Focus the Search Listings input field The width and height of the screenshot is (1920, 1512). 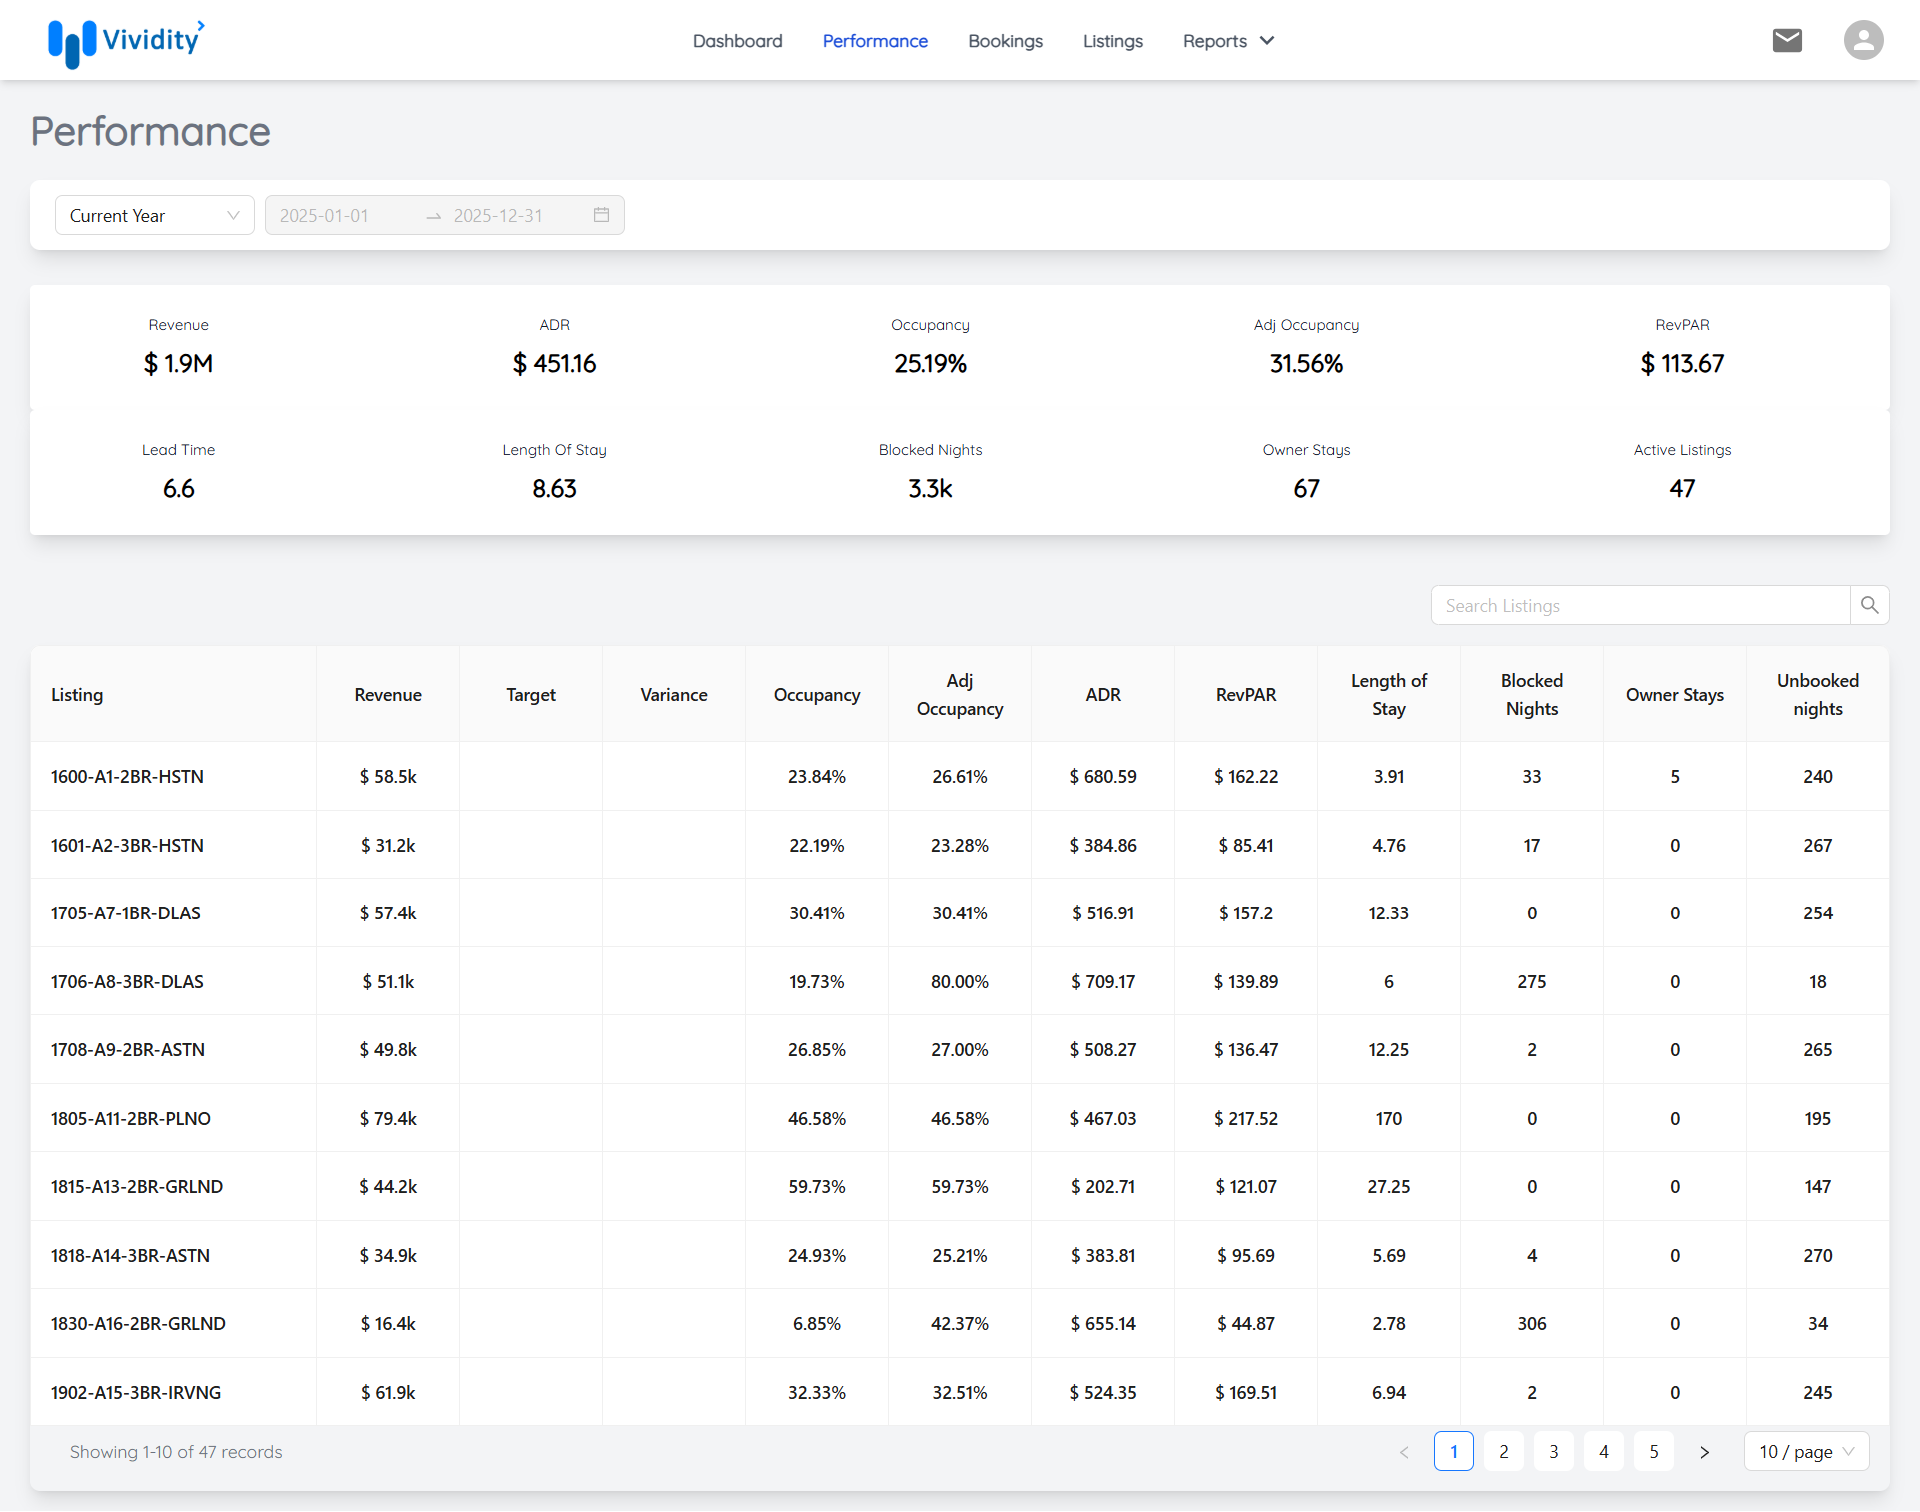tap(1640, 605)
